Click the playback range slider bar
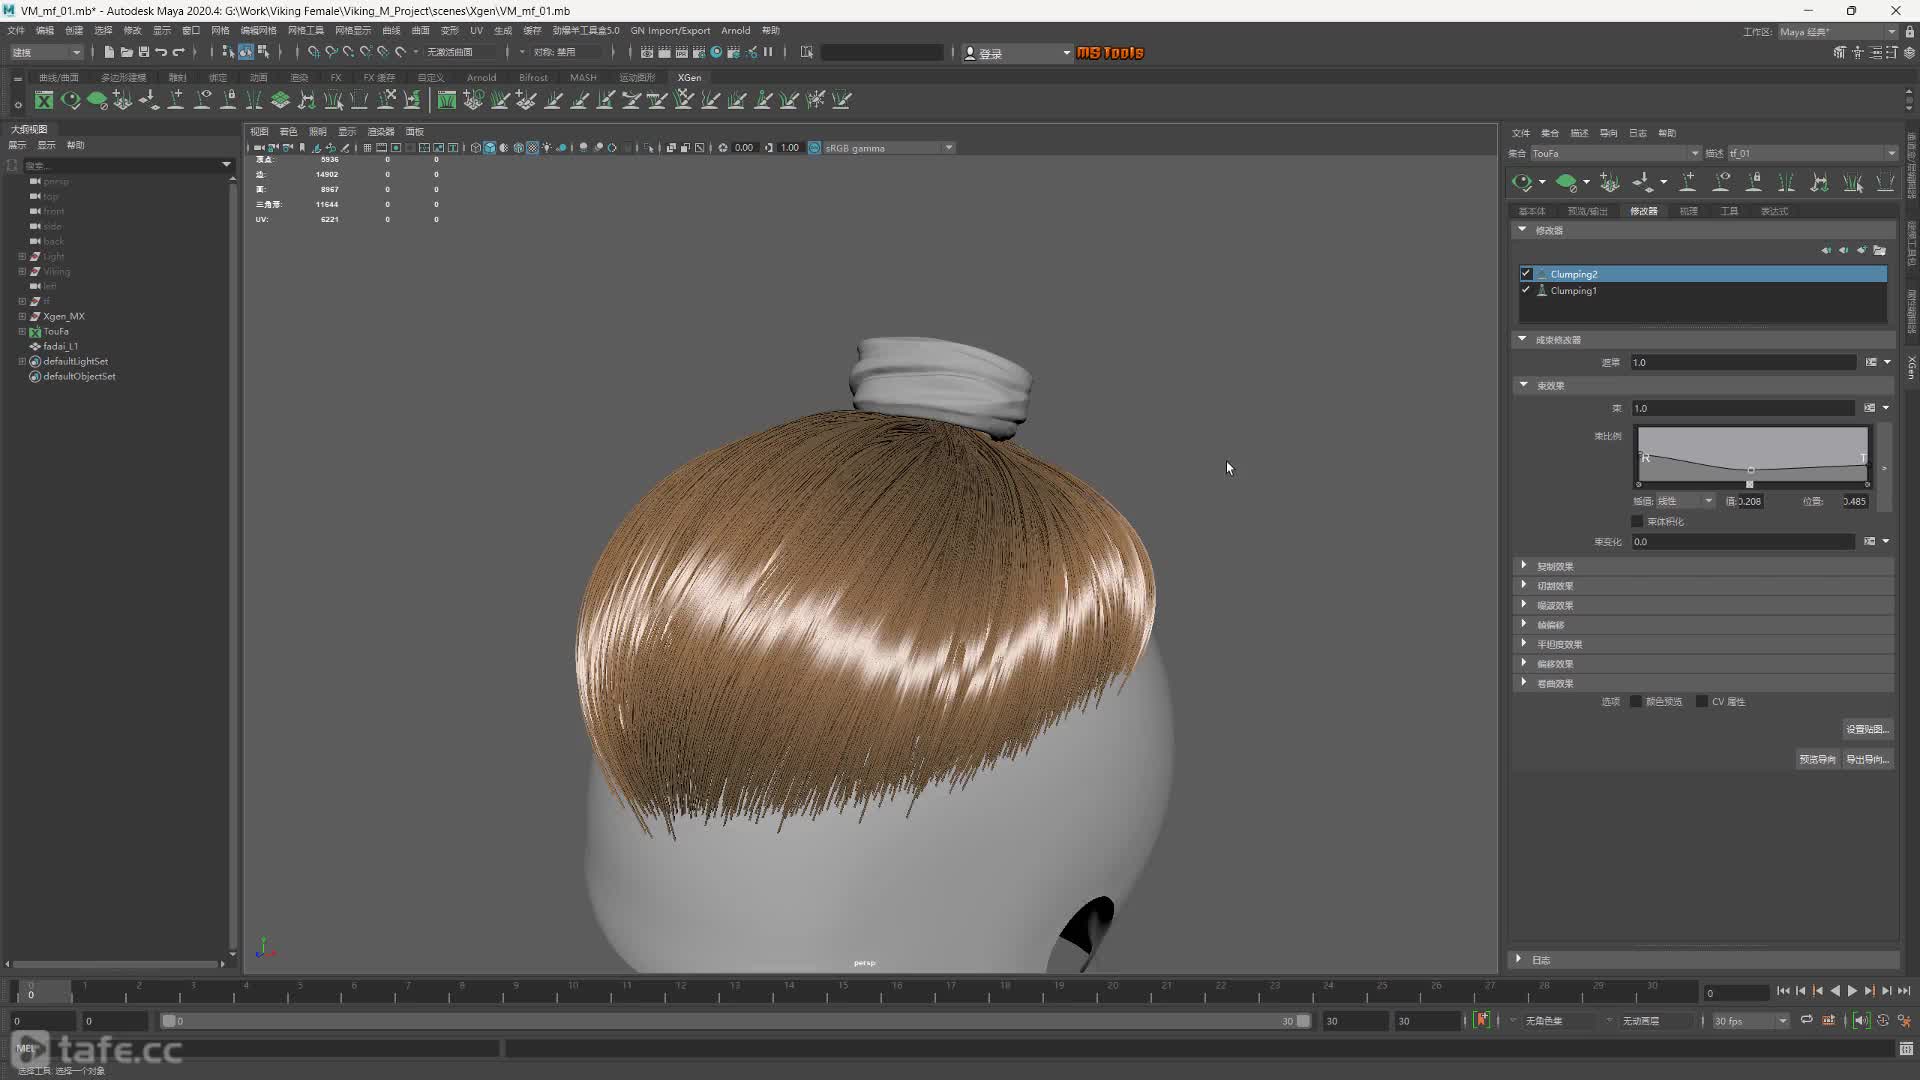 click(735, 1021)
